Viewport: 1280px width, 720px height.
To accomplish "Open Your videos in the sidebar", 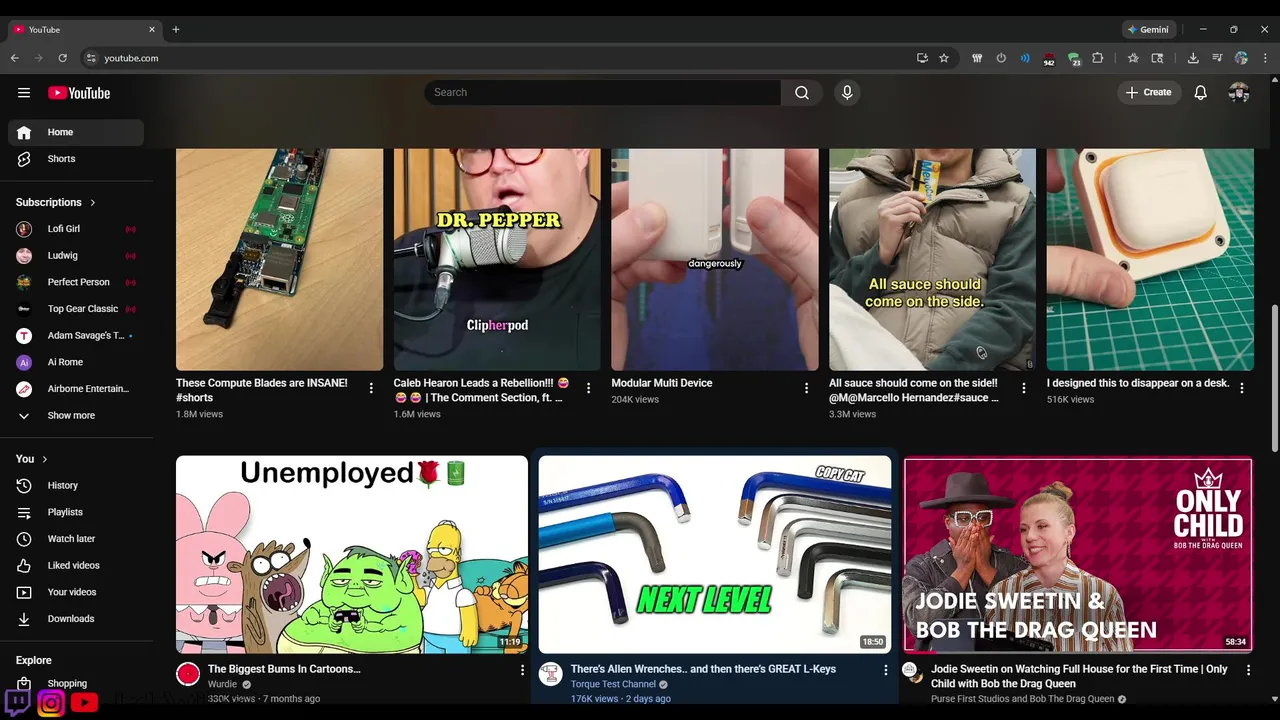I will click(x=76, y=592).
